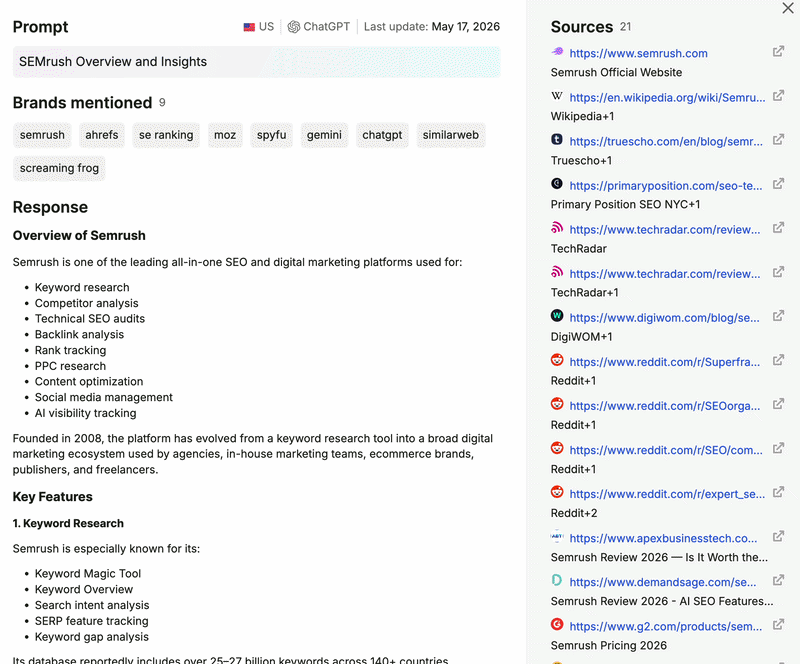The image size is (800, 664).
Task: Open external link icon for apexbusinesstech source
Action: pos(778,536)
